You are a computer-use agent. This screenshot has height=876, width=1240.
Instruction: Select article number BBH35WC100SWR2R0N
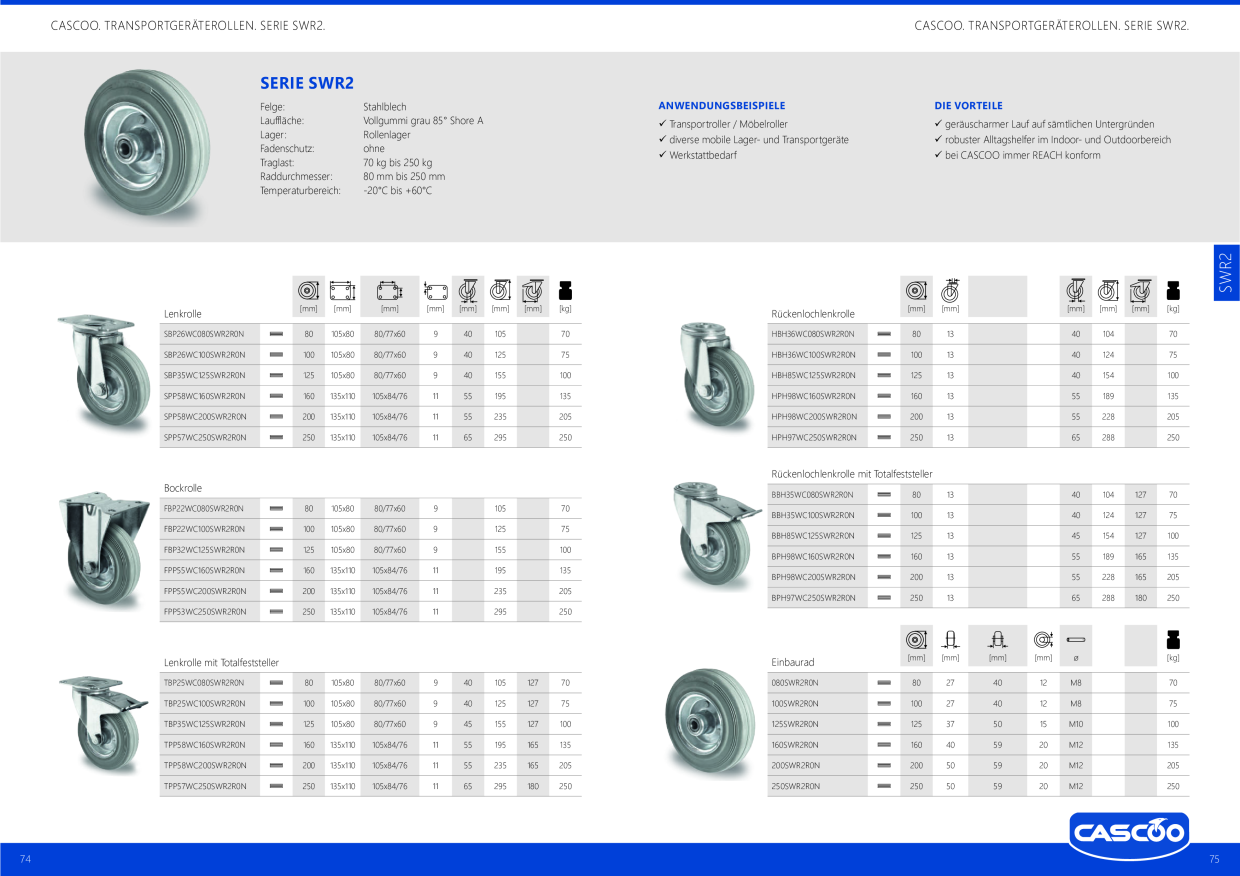pyautogui.click(x=812, y=515)
